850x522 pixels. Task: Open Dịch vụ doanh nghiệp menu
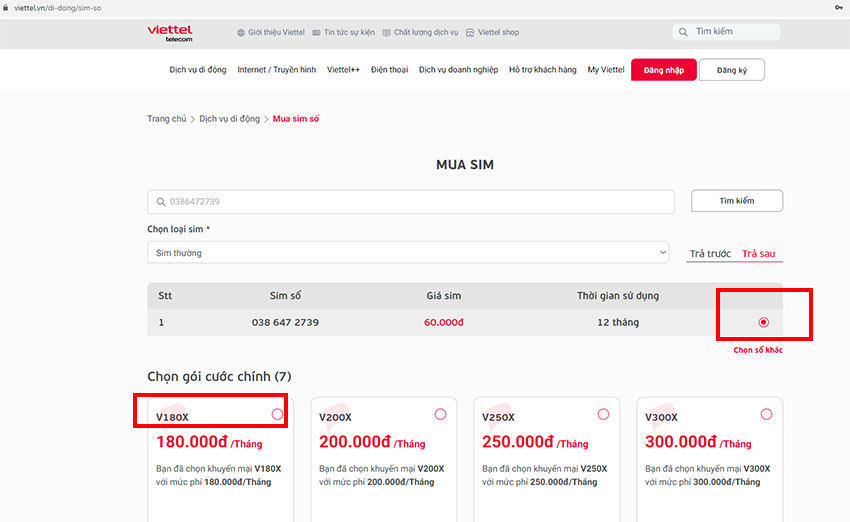pos(458,69)
